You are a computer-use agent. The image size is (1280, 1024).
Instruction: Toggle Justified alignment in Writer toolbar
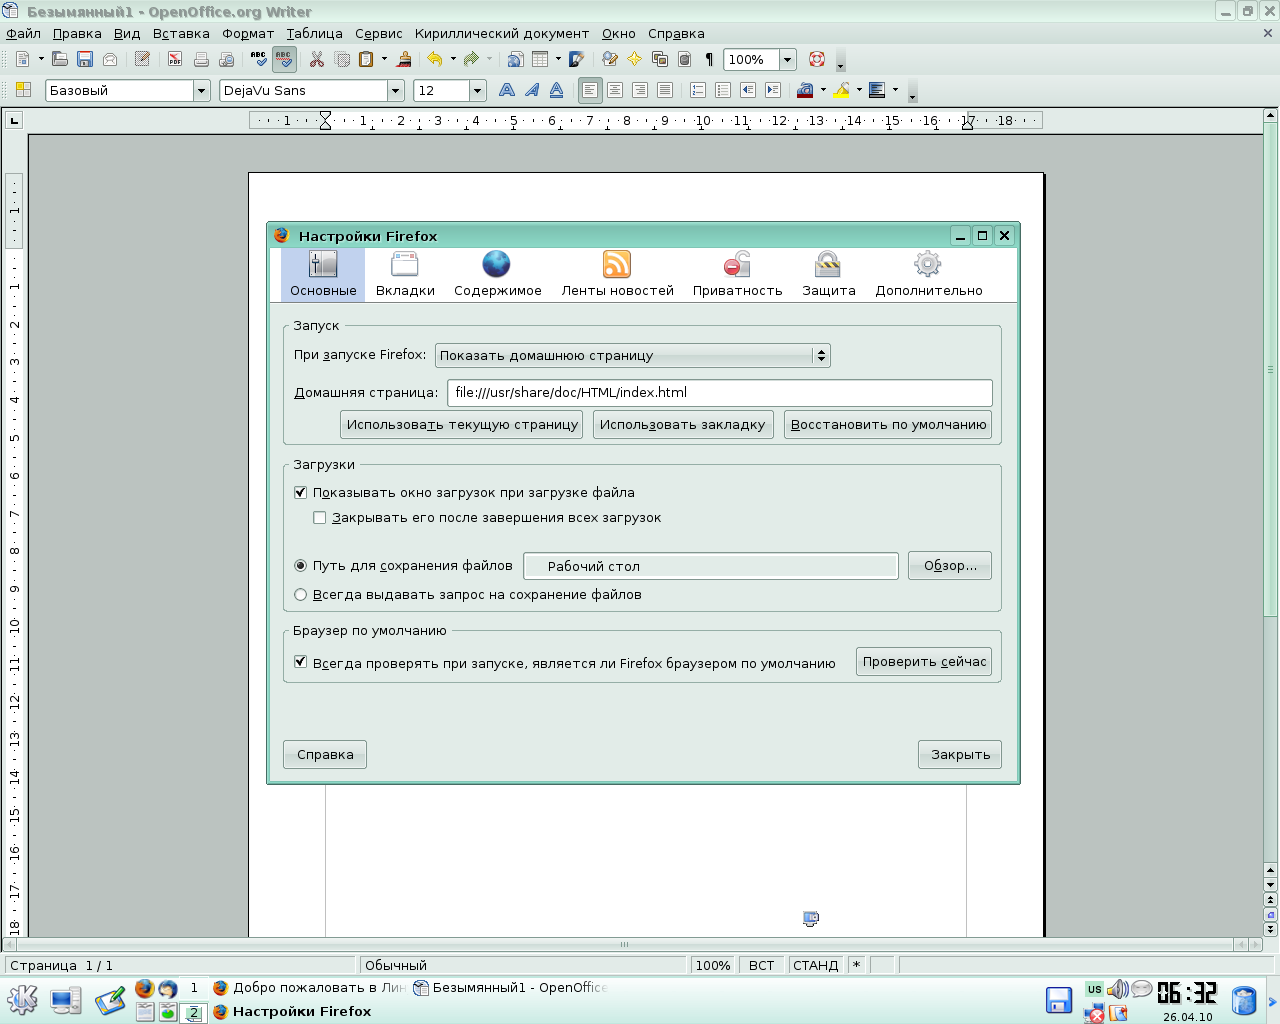click(x=665, y=90)
